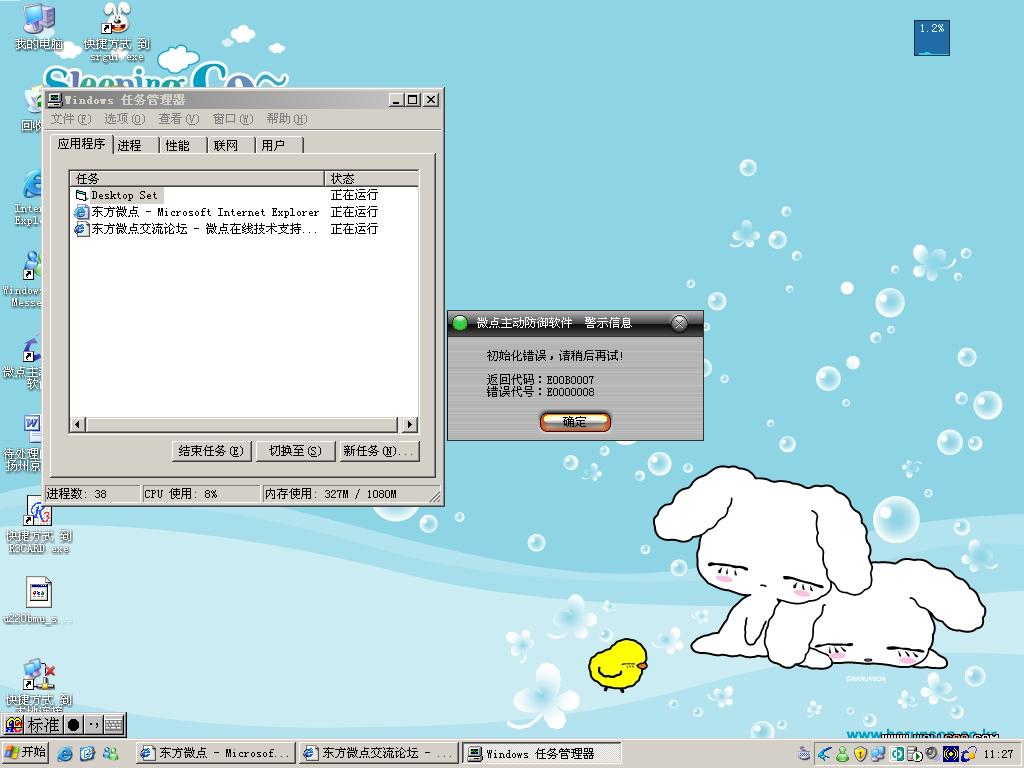Image resolution: width=1024 pixels, height=768 pixels.
Task: Sort tasks by the 状态 column header
Action: (371, 178)
